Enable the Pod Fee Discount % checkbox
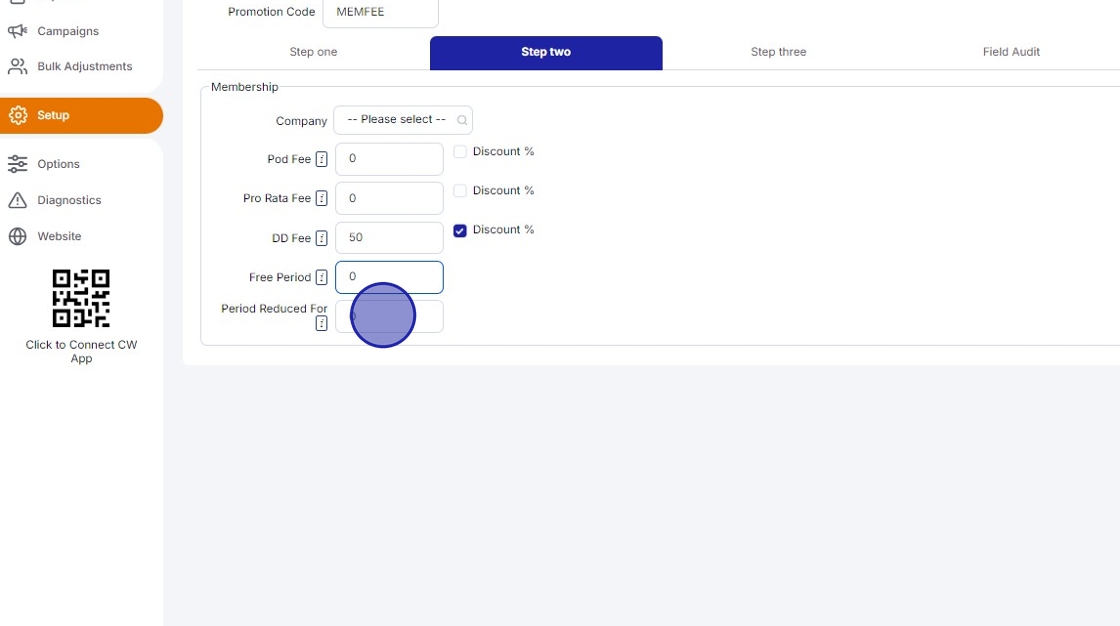 460,151
